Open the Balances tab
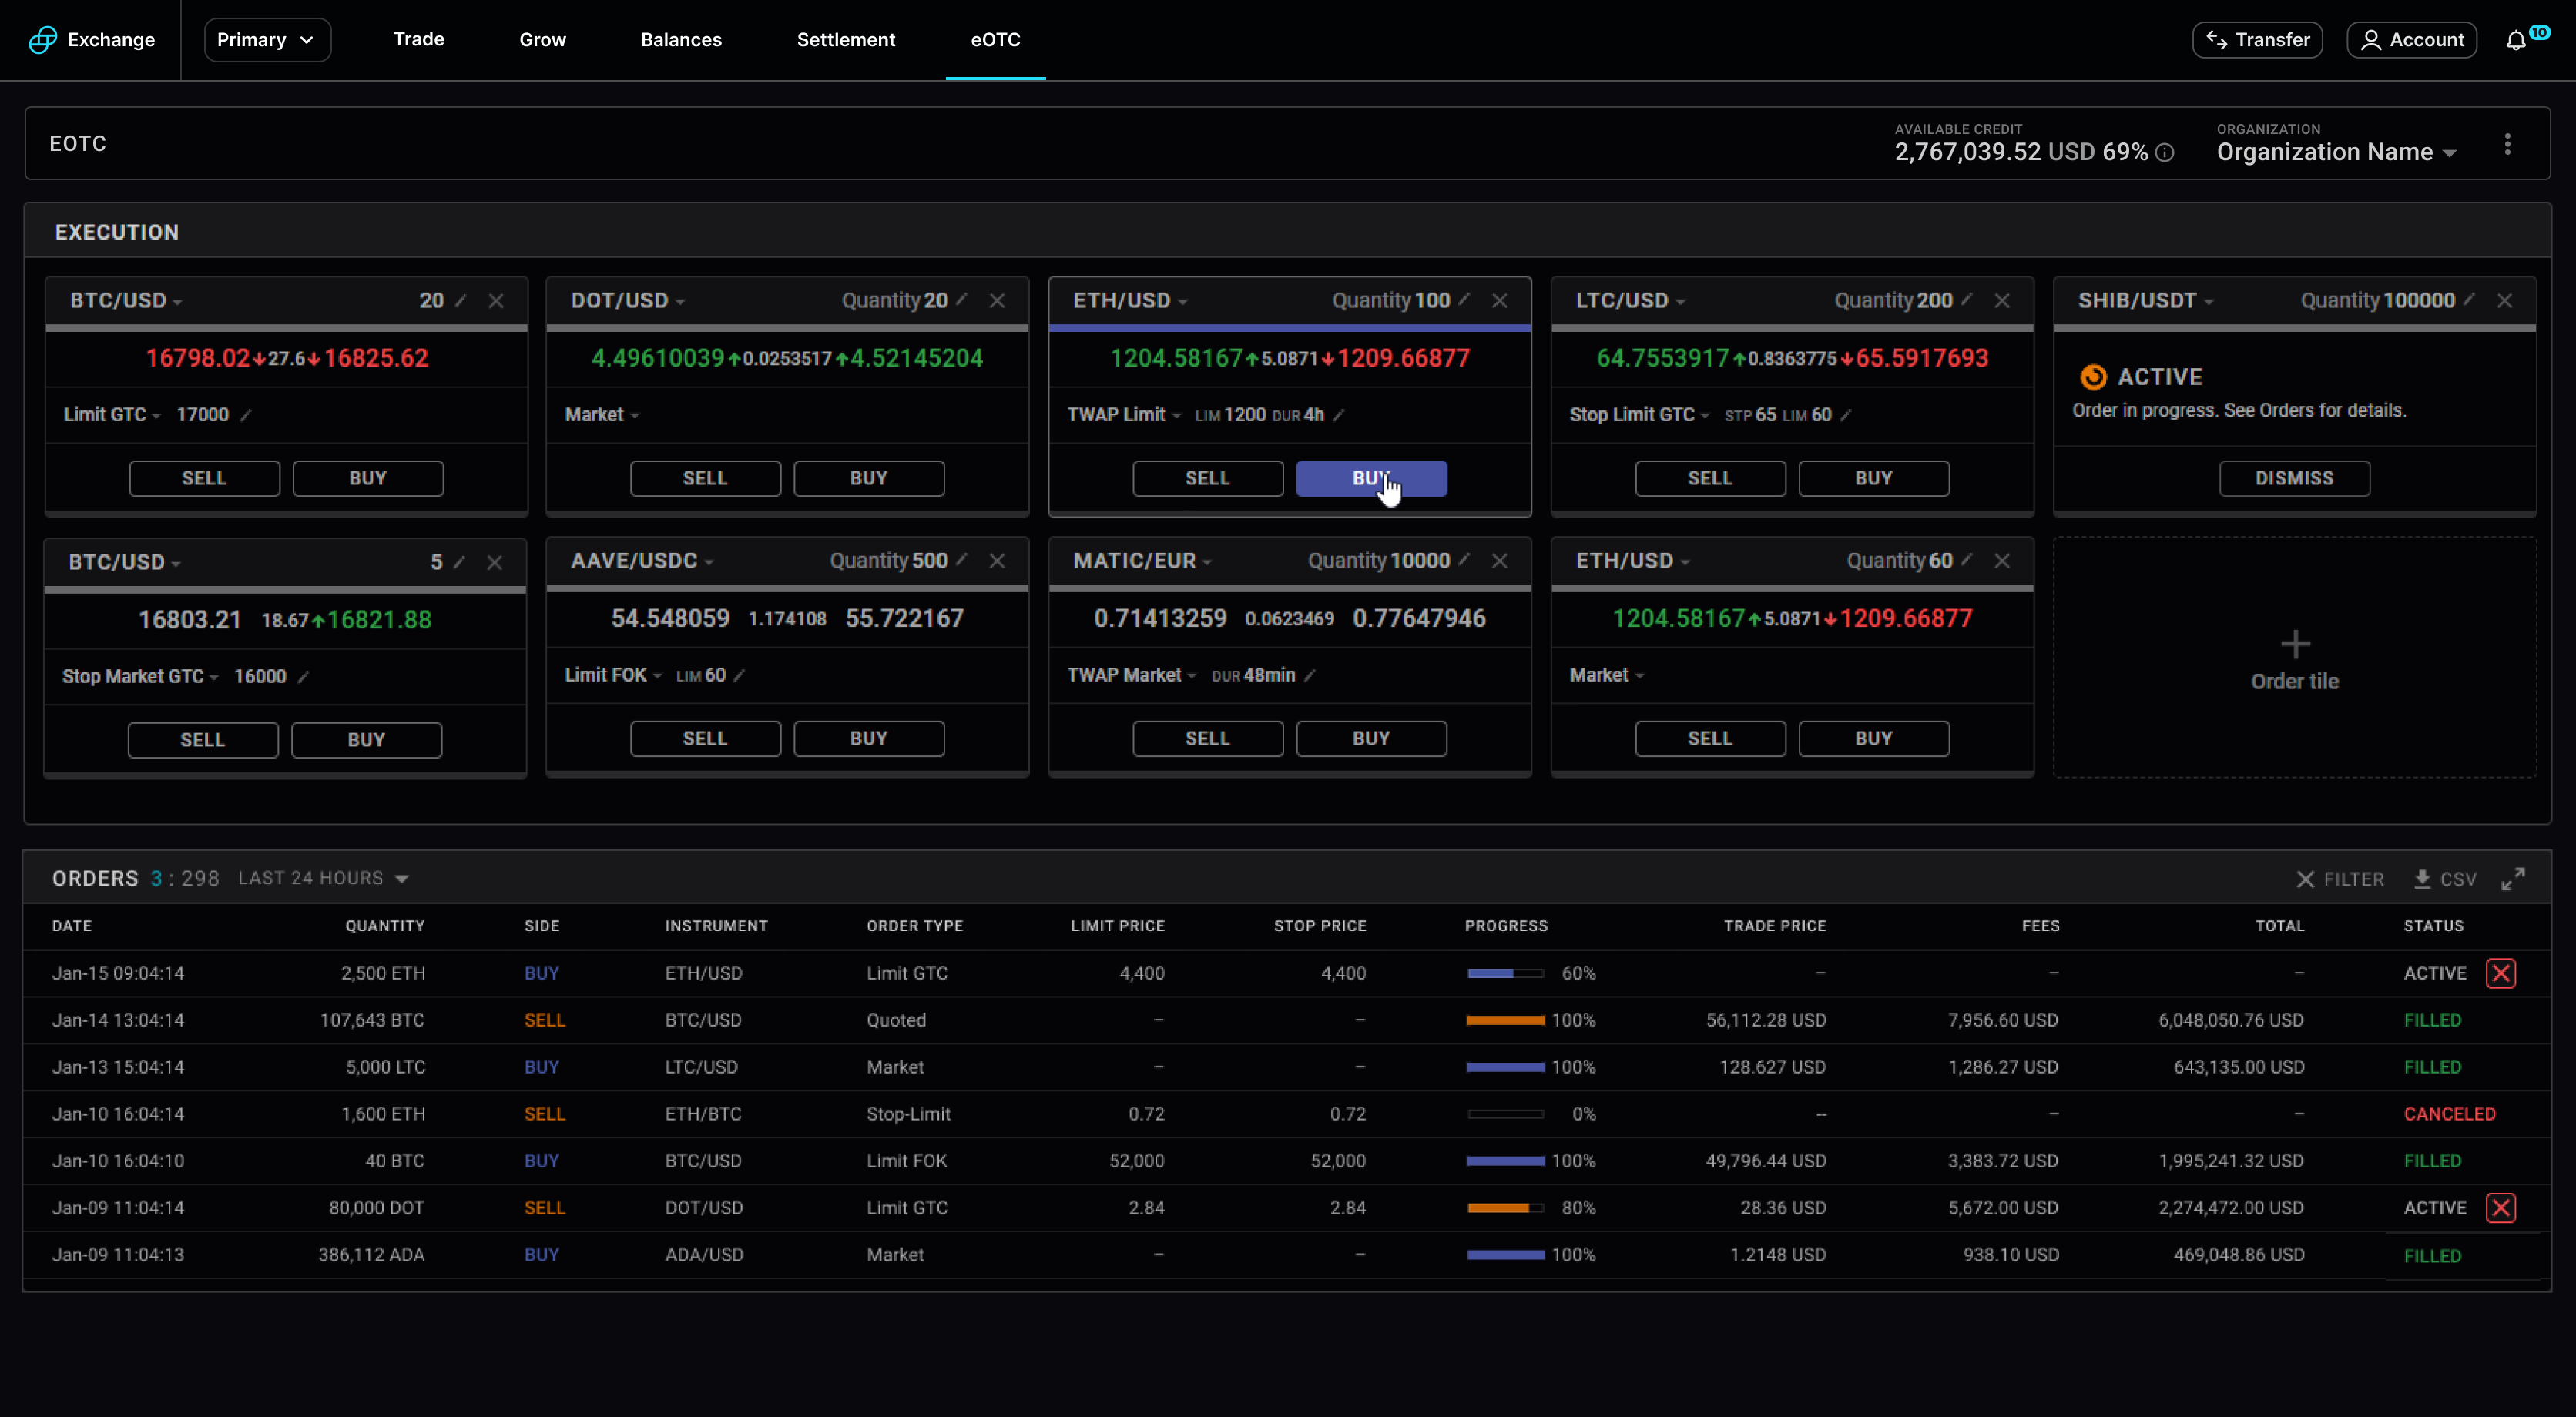Image resolution: width=2576 pixels, height=1417 pixels. [x=681, y=40]
